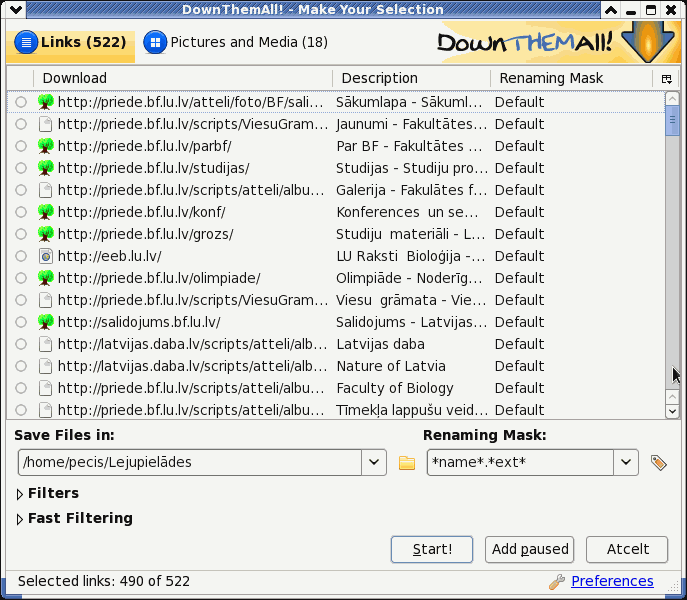Click the tree icon of the olimpiade row
Screen dimensions: 687x600
pyautogui.click(x=46, y=278)
